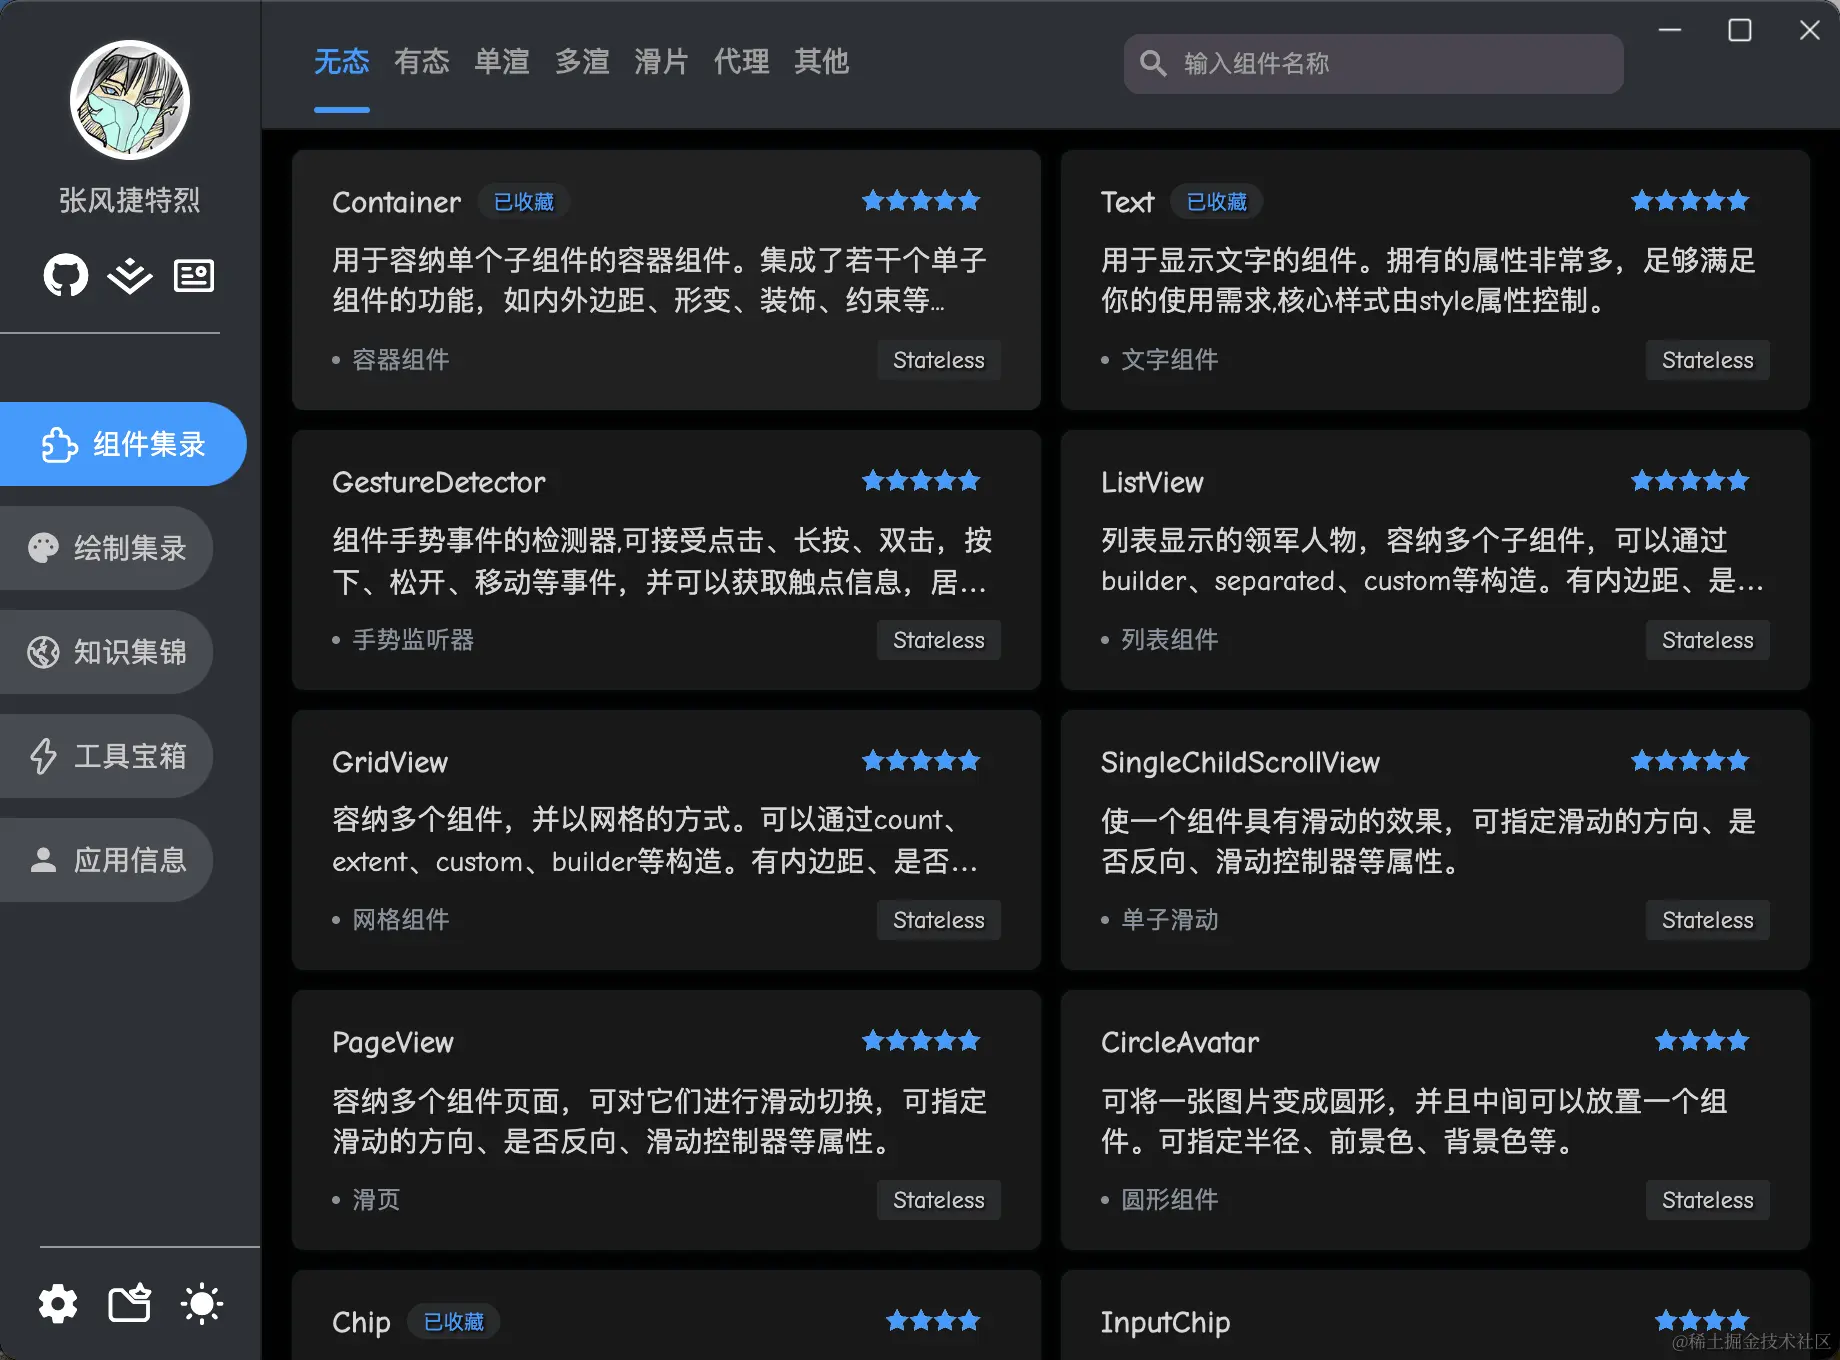This screenshot has height=1360, width=1840.
Task: Select 组件集录 in the sidebar
Action: 123,444
